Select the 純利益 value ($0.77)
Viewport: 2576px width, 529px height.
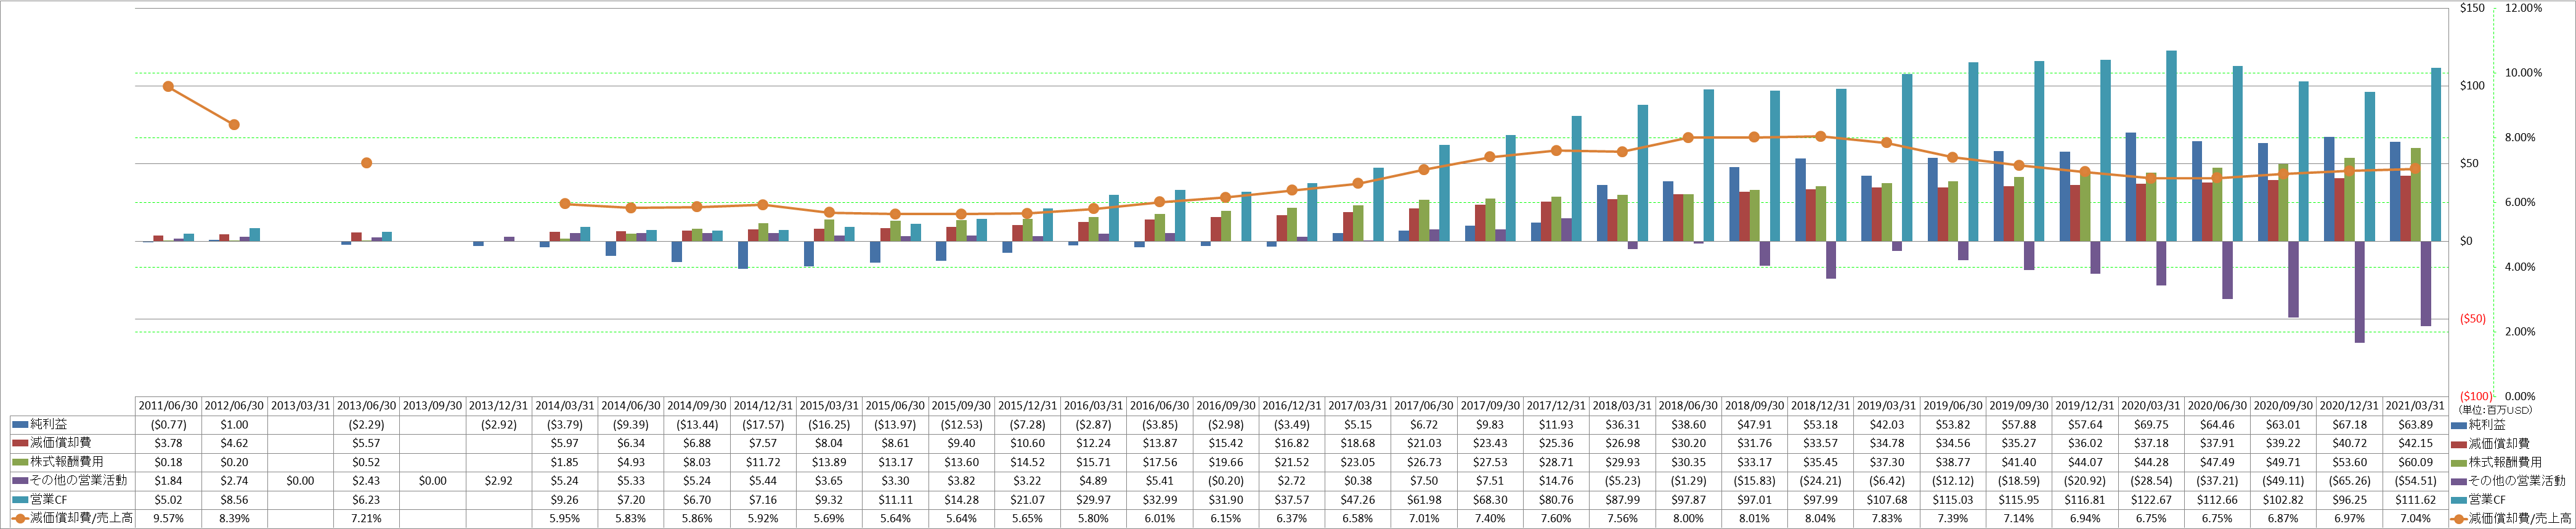[168, 425]
